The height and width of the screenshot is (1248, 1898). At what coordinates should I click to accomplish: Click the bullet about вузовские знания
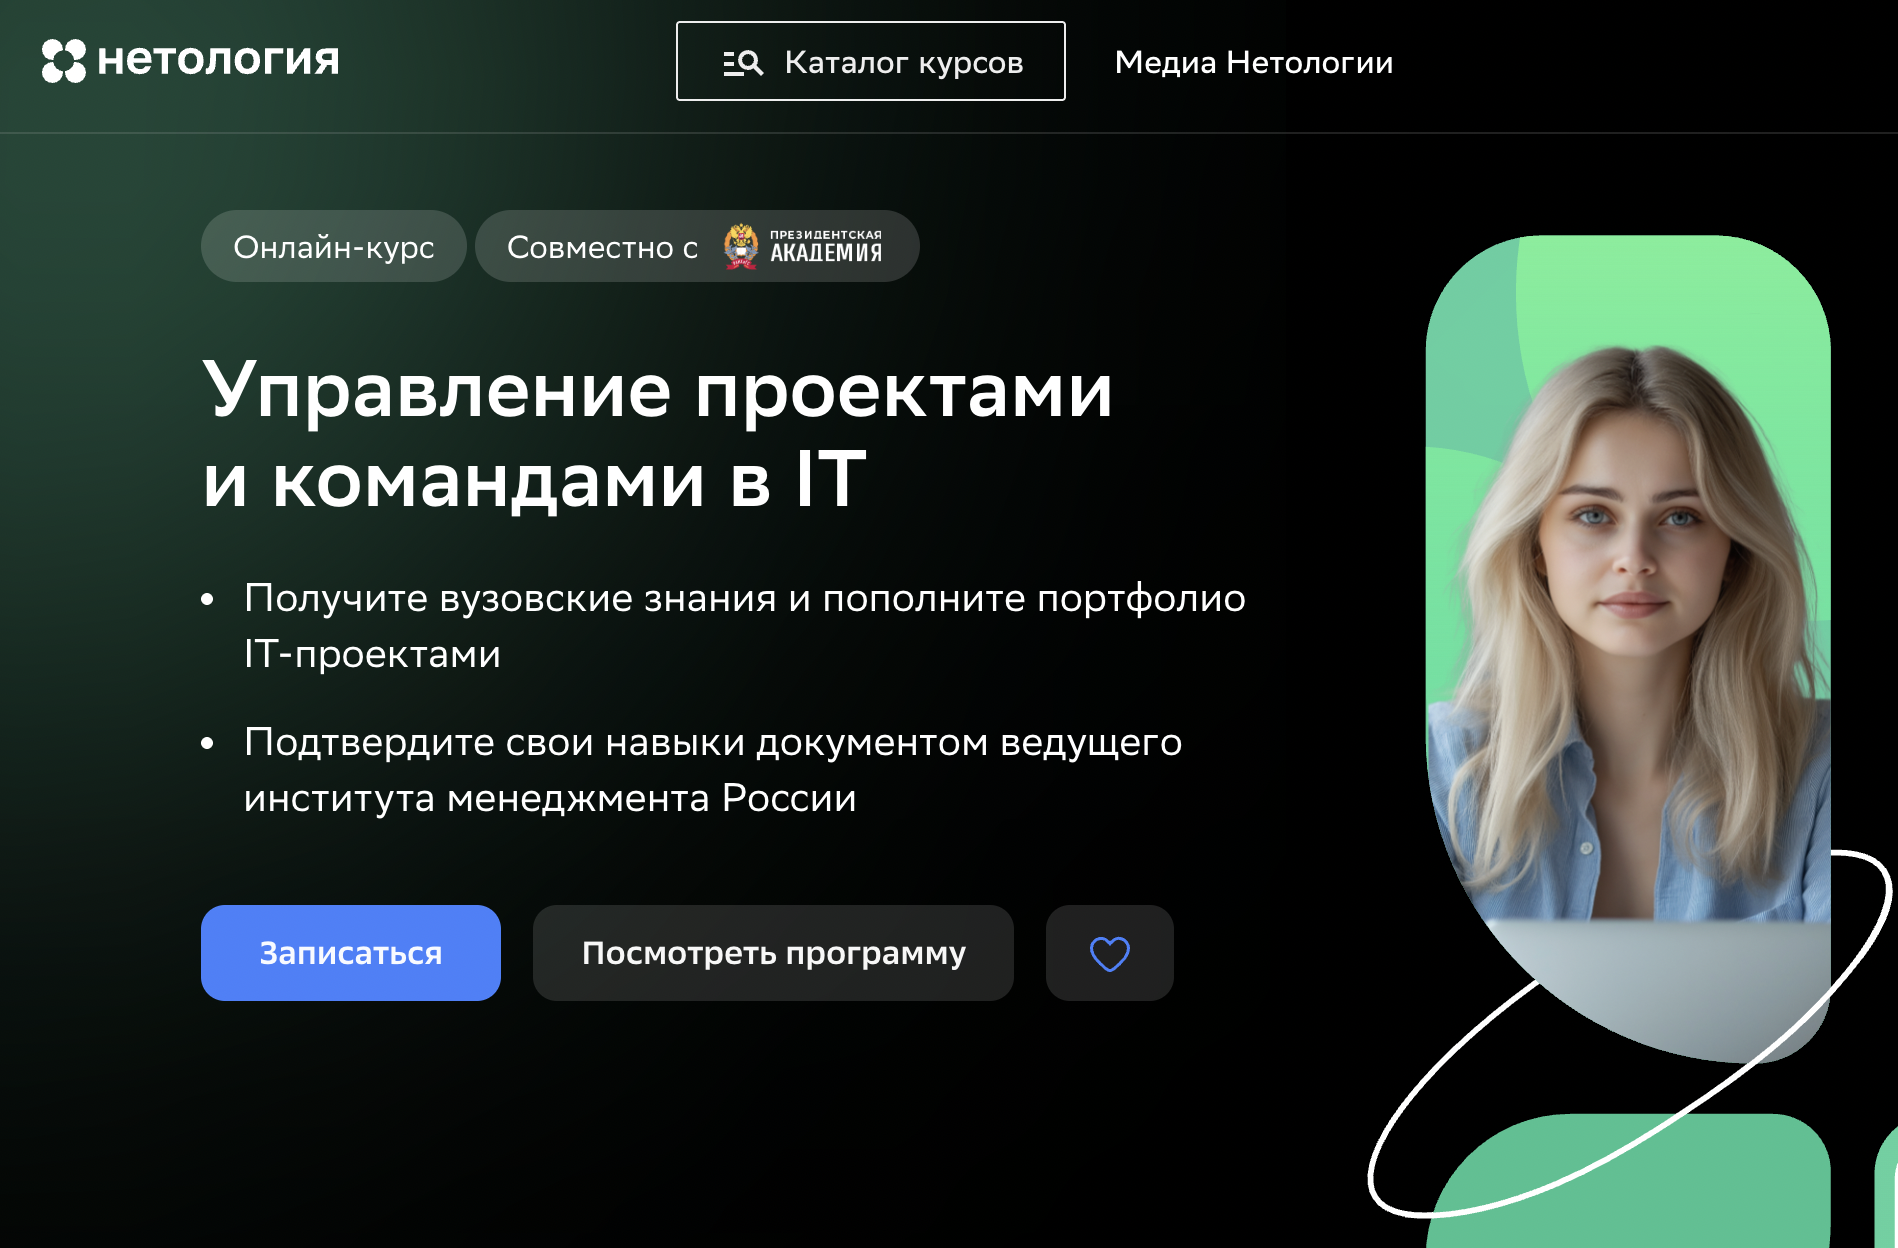744,625
